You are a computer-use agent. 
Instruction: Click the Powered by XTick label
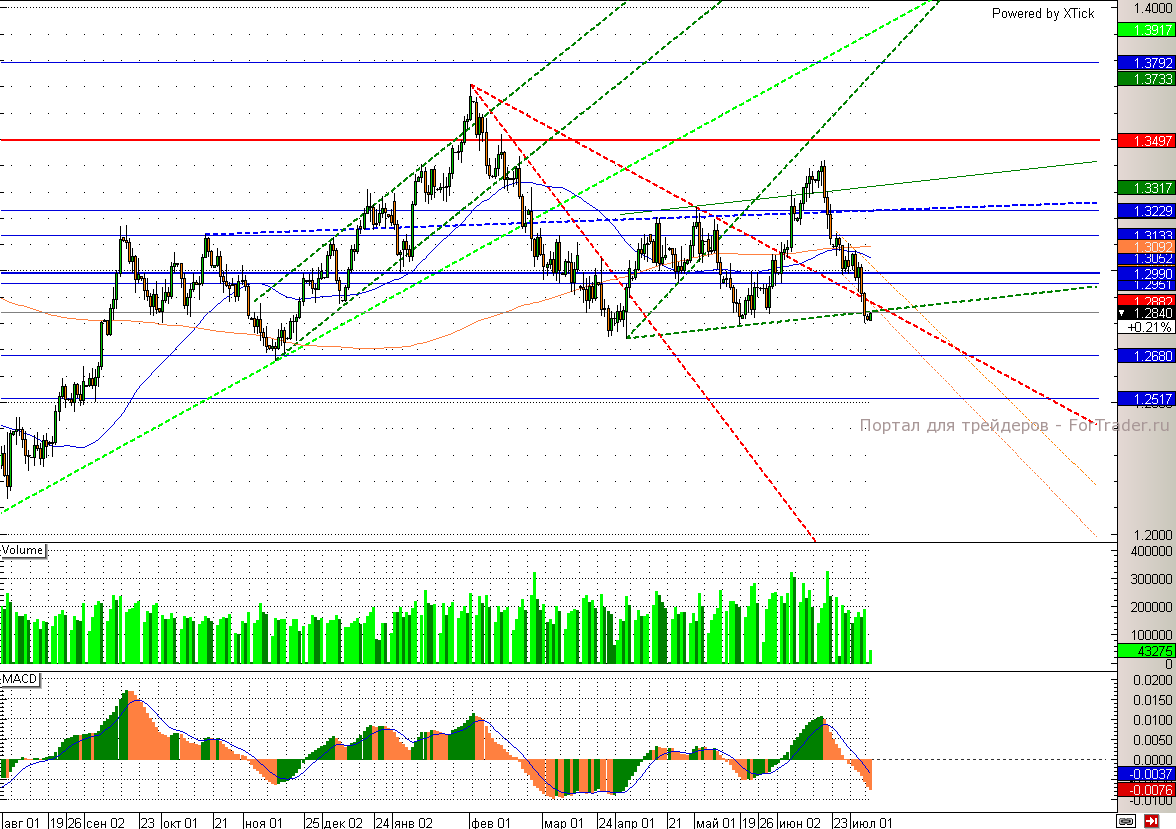click(1041, 14)
